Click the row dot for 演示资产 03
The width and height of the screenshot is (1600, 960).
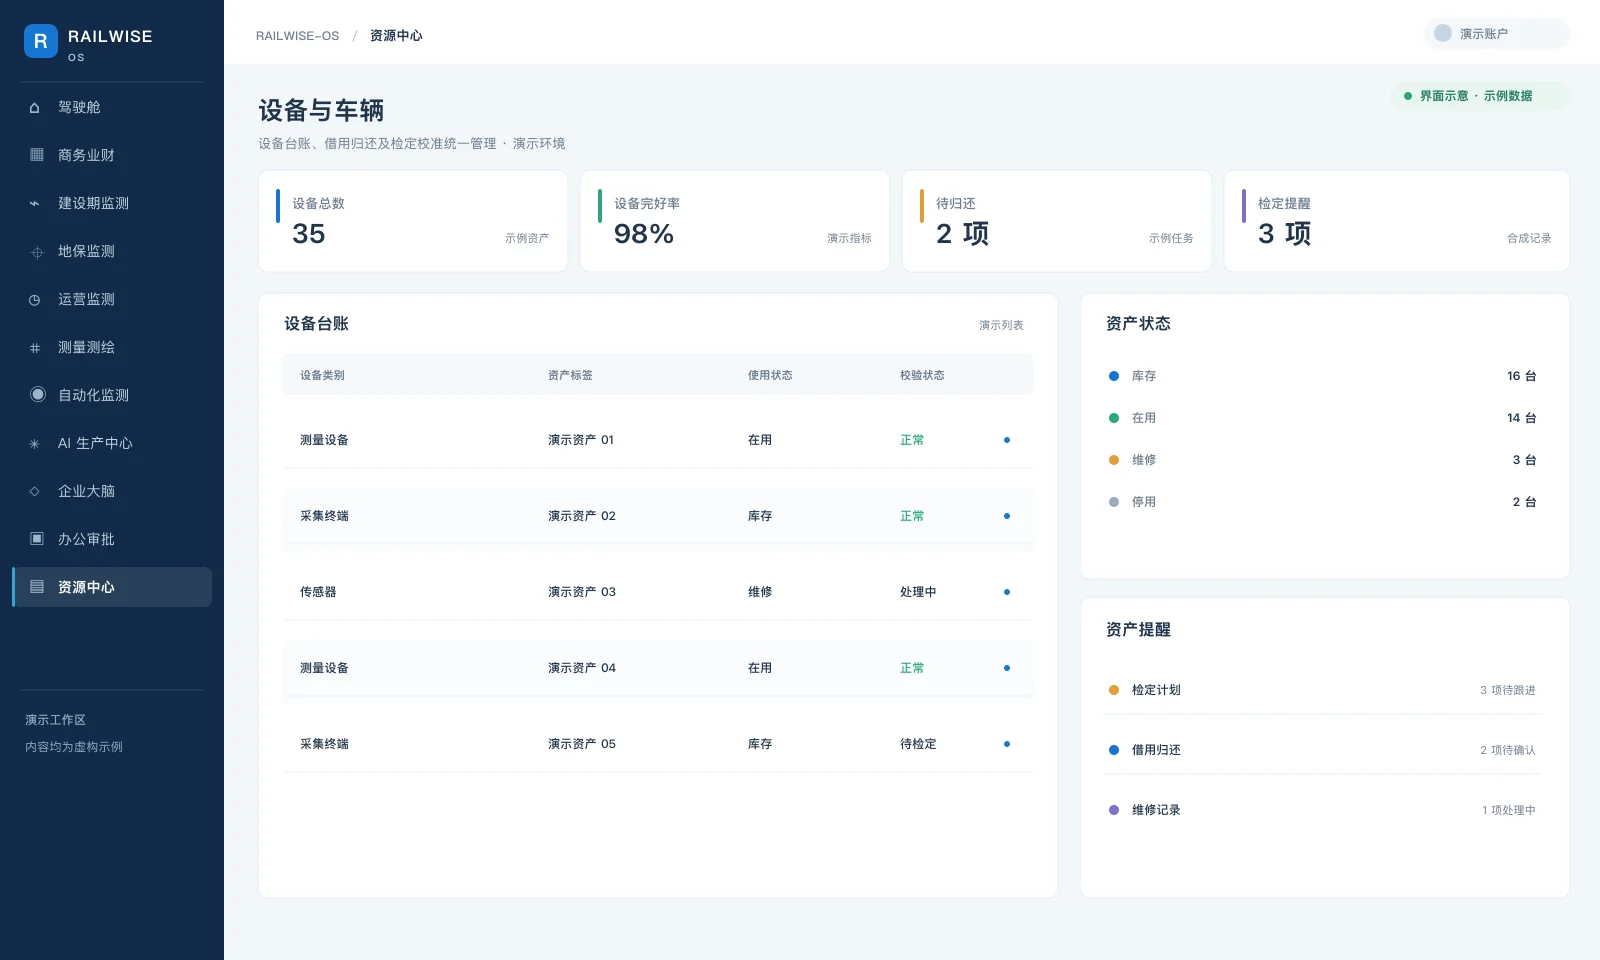click(x=1007, y=592)
